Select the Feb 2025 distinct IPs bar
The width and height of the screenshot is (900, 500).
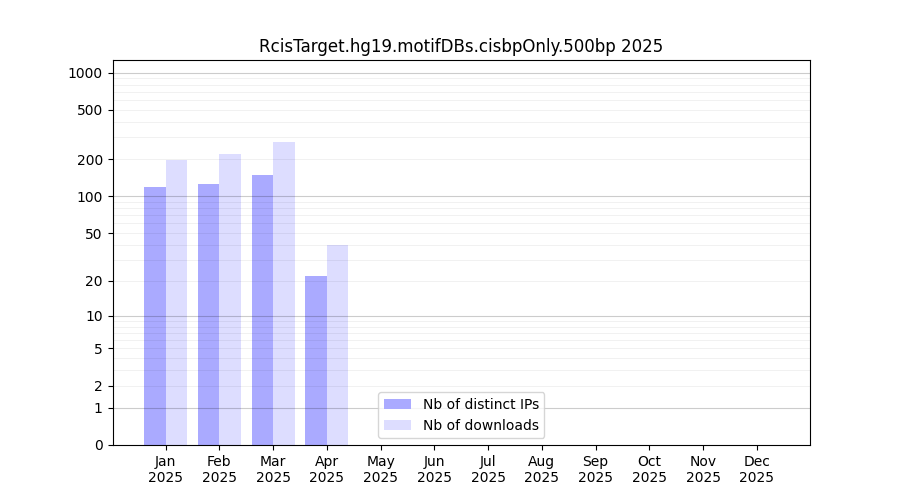click(x=208, y=314)
